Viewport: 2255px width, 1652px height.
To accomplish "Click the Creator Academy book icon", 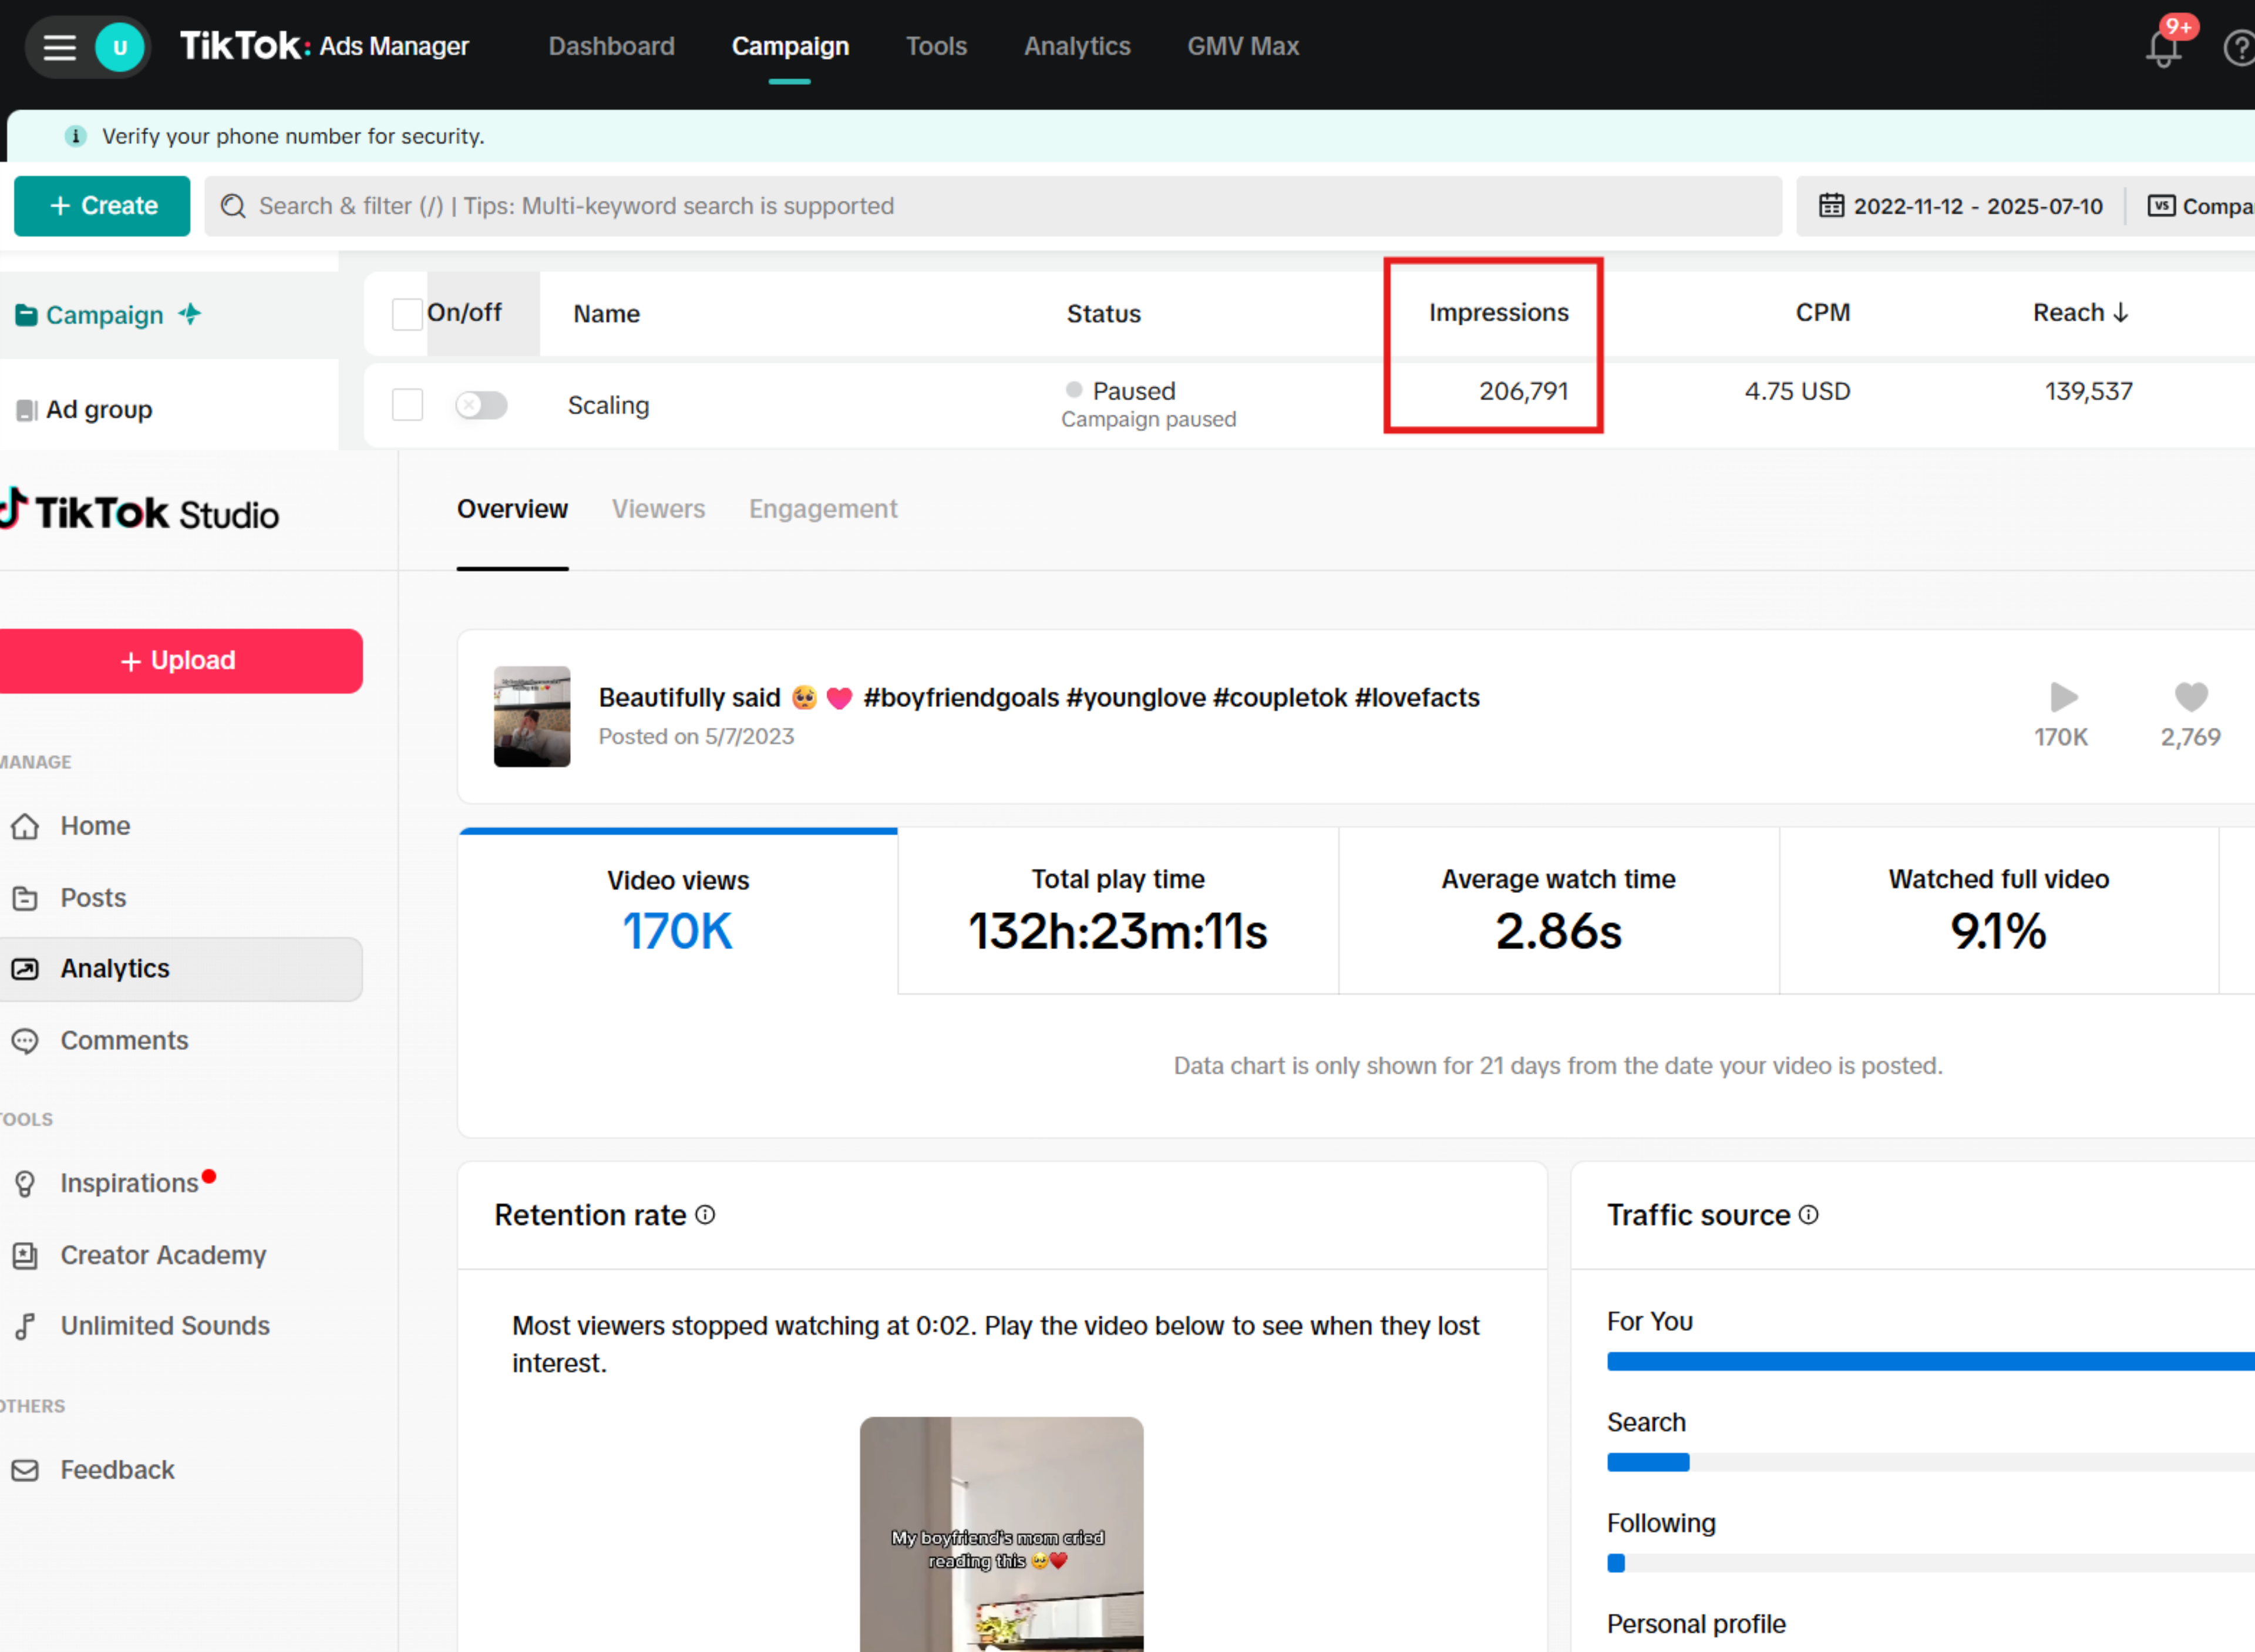I will (25, 1256).
